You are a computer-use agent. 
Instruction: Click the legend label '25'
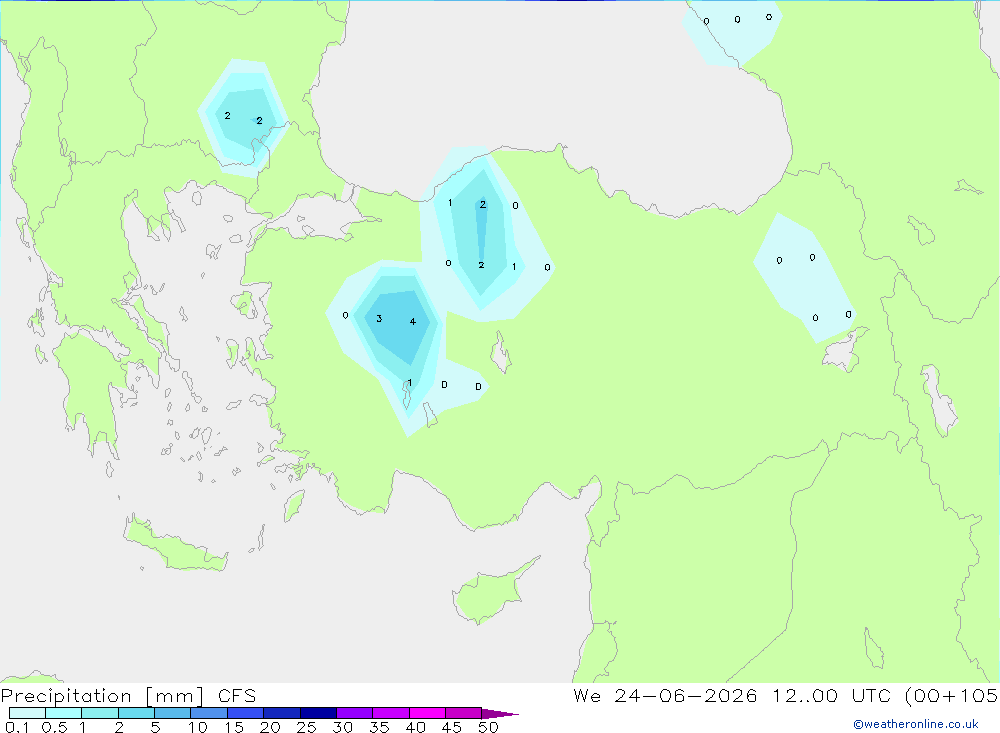coord(306,727)
